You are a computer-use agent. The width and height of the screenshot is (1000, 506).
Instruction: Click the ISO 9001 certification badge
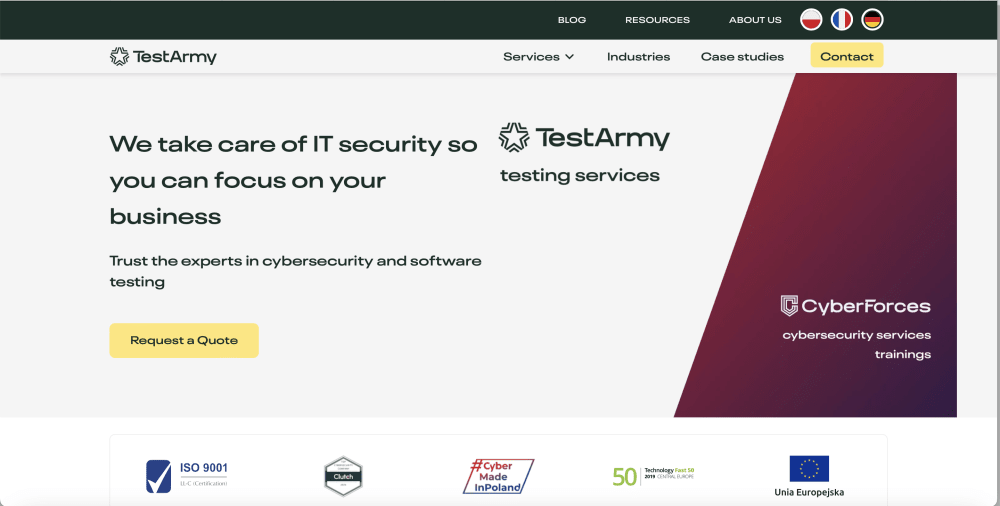[187, 476]
